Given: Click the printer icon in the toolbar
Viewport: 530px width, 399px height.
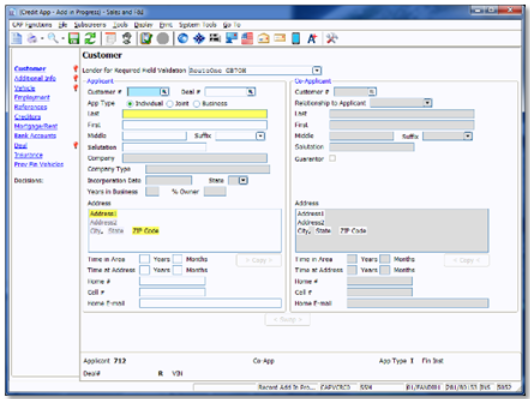Looking at the screenshot, I should (x=32, y=38).
